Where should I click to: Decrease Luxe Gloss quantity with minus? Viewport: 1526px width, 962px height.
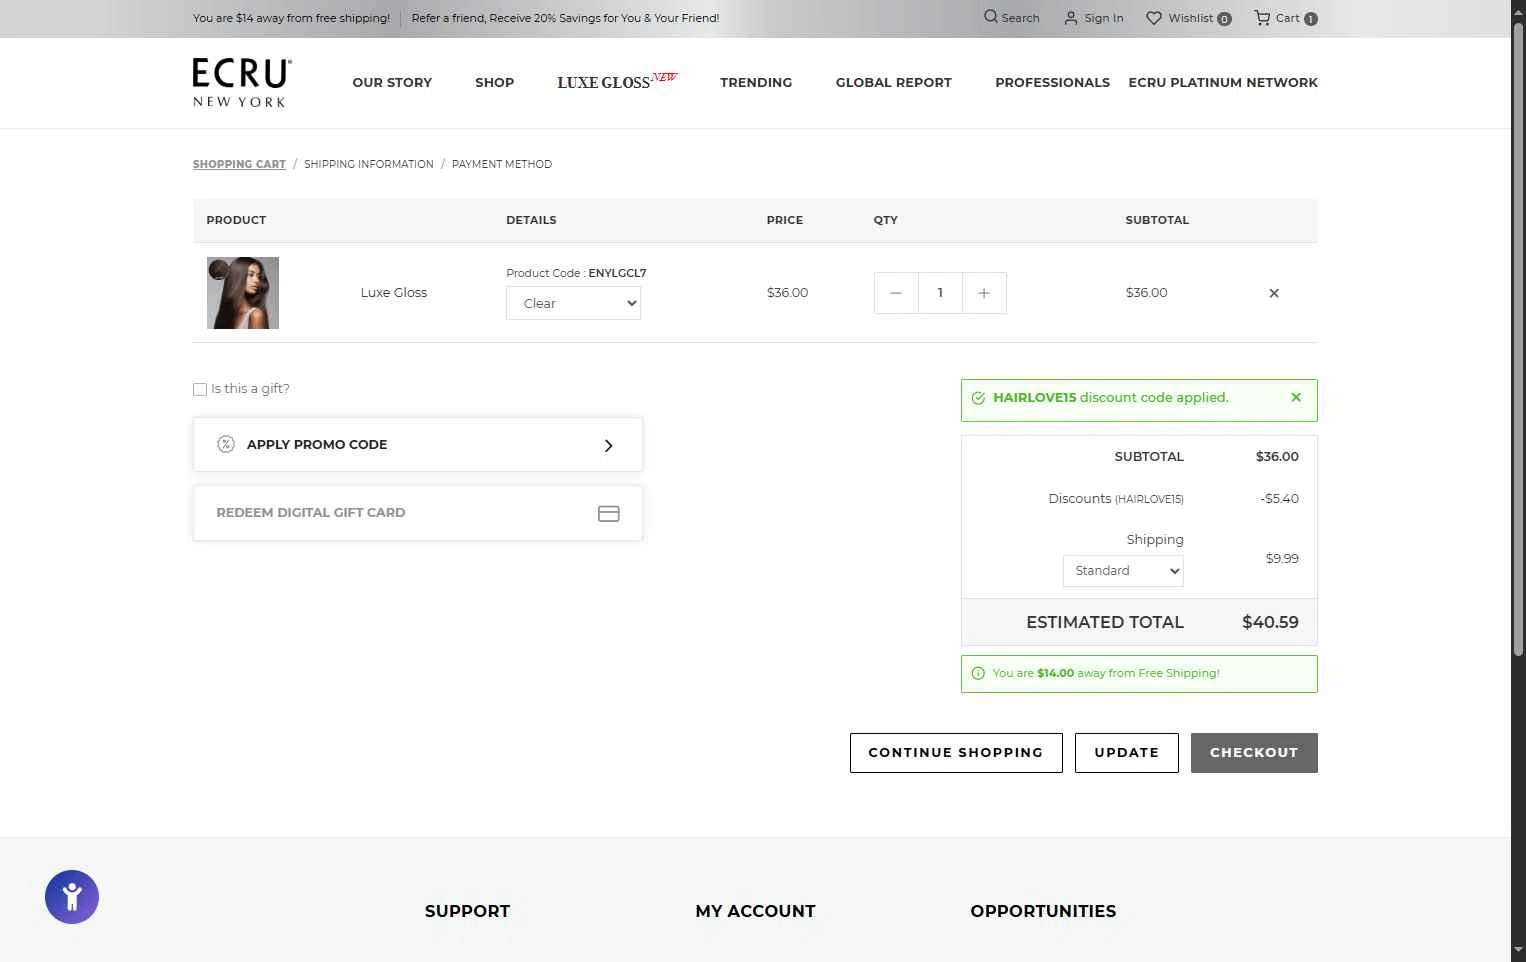896,293
